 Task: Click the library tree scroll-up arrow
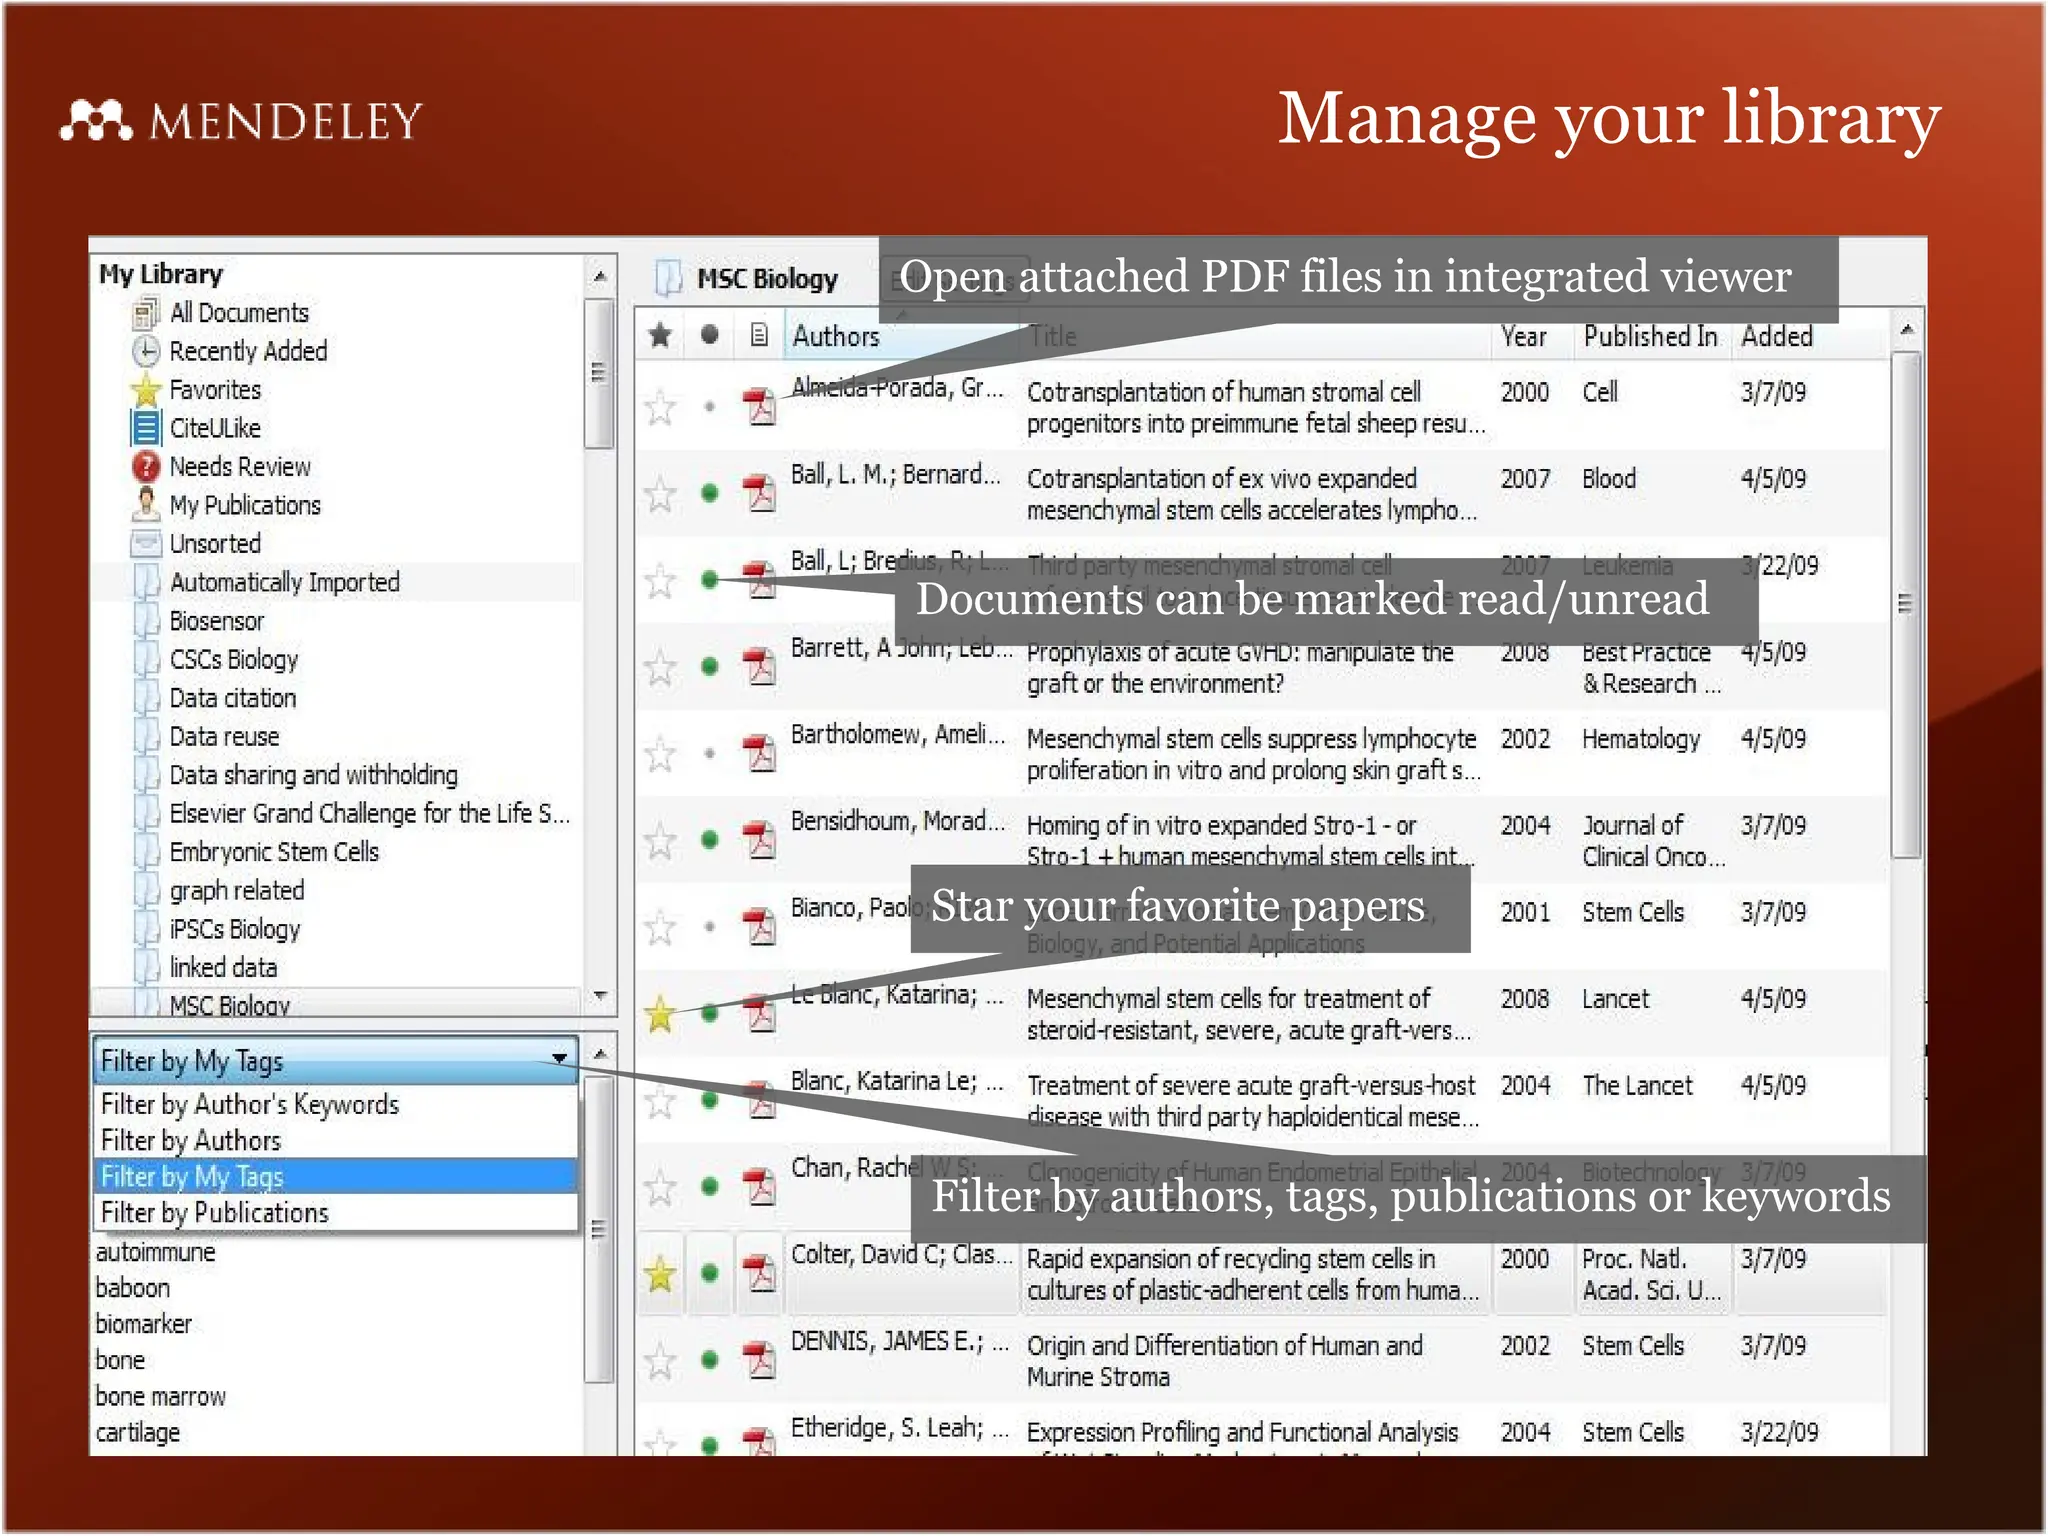pos(599,276)
